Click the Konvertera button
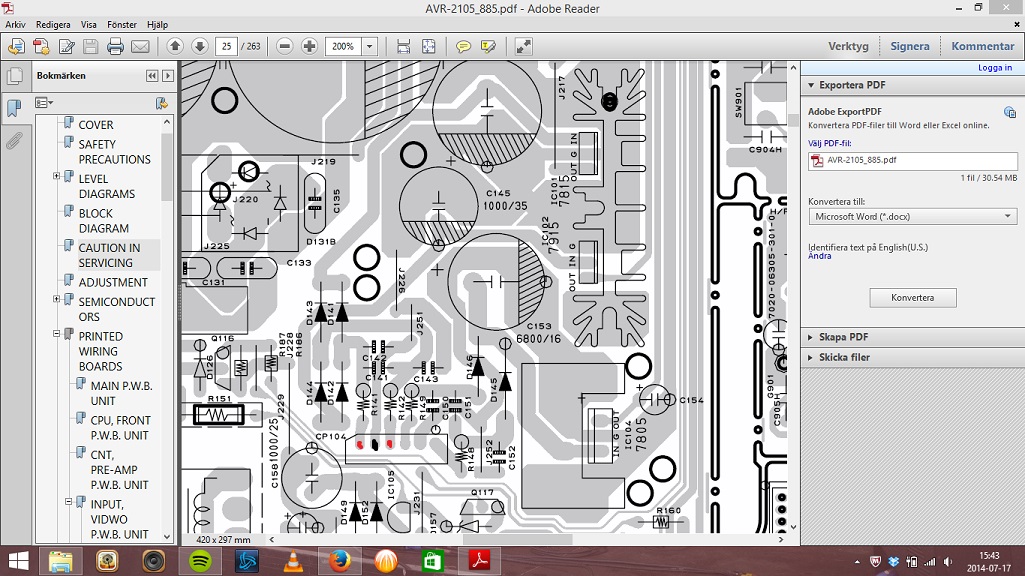The width and height of the screenshot is (1025, 576). click(912, 298)
